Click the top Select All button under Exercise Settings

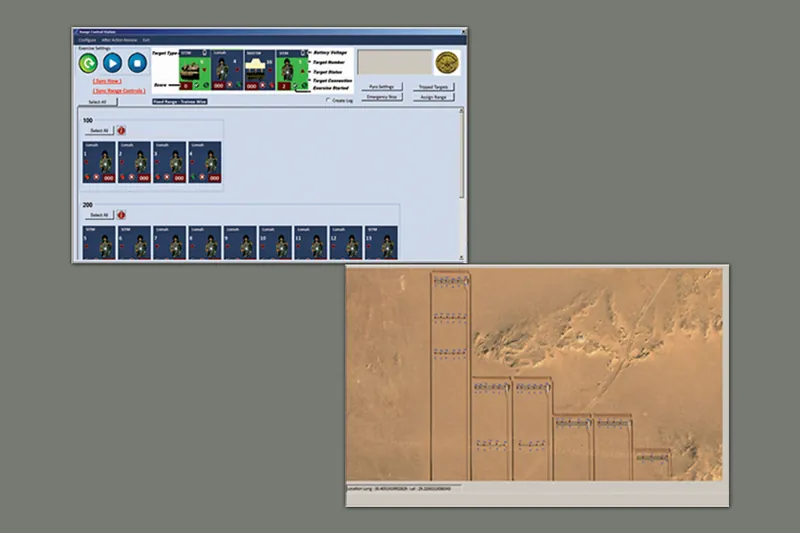[97, 102]
